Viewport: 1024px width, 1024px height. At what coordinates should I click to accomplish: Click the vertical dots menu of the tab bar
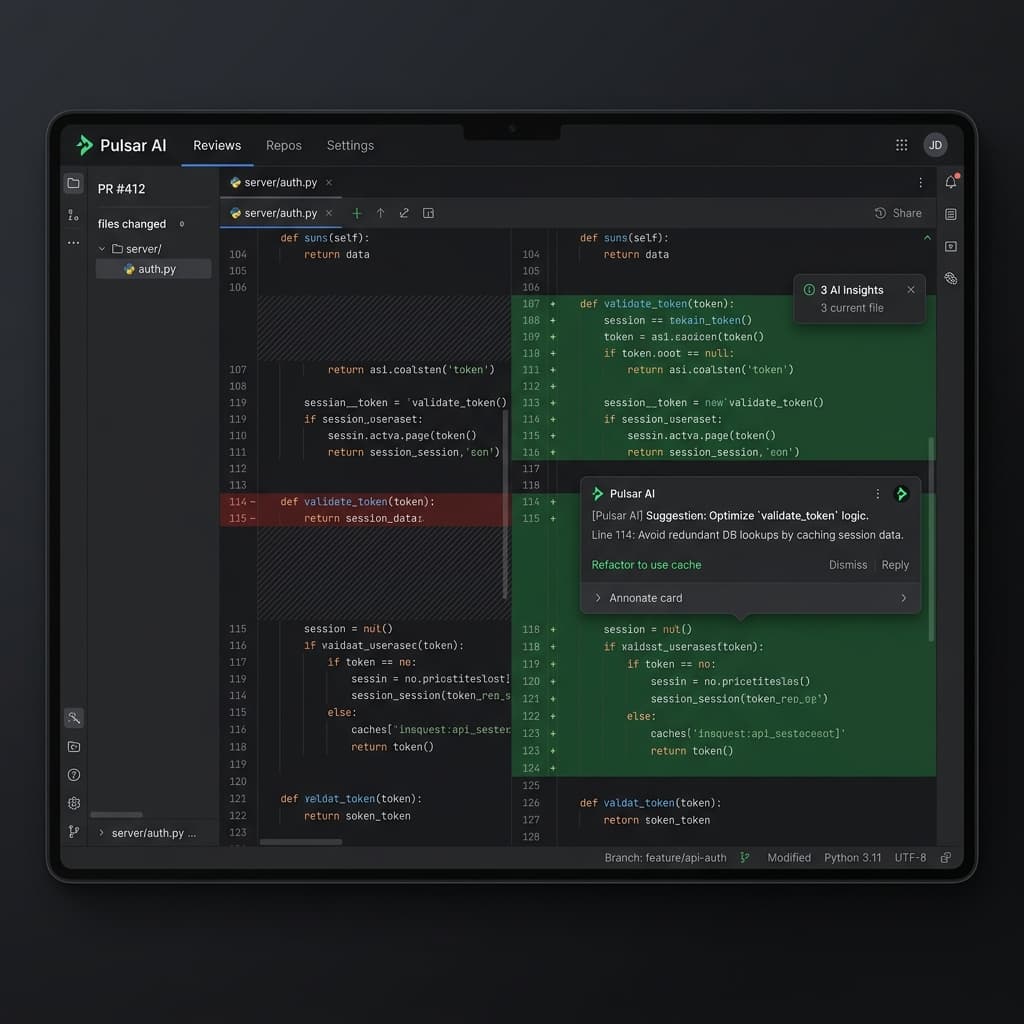click(920, 183)
